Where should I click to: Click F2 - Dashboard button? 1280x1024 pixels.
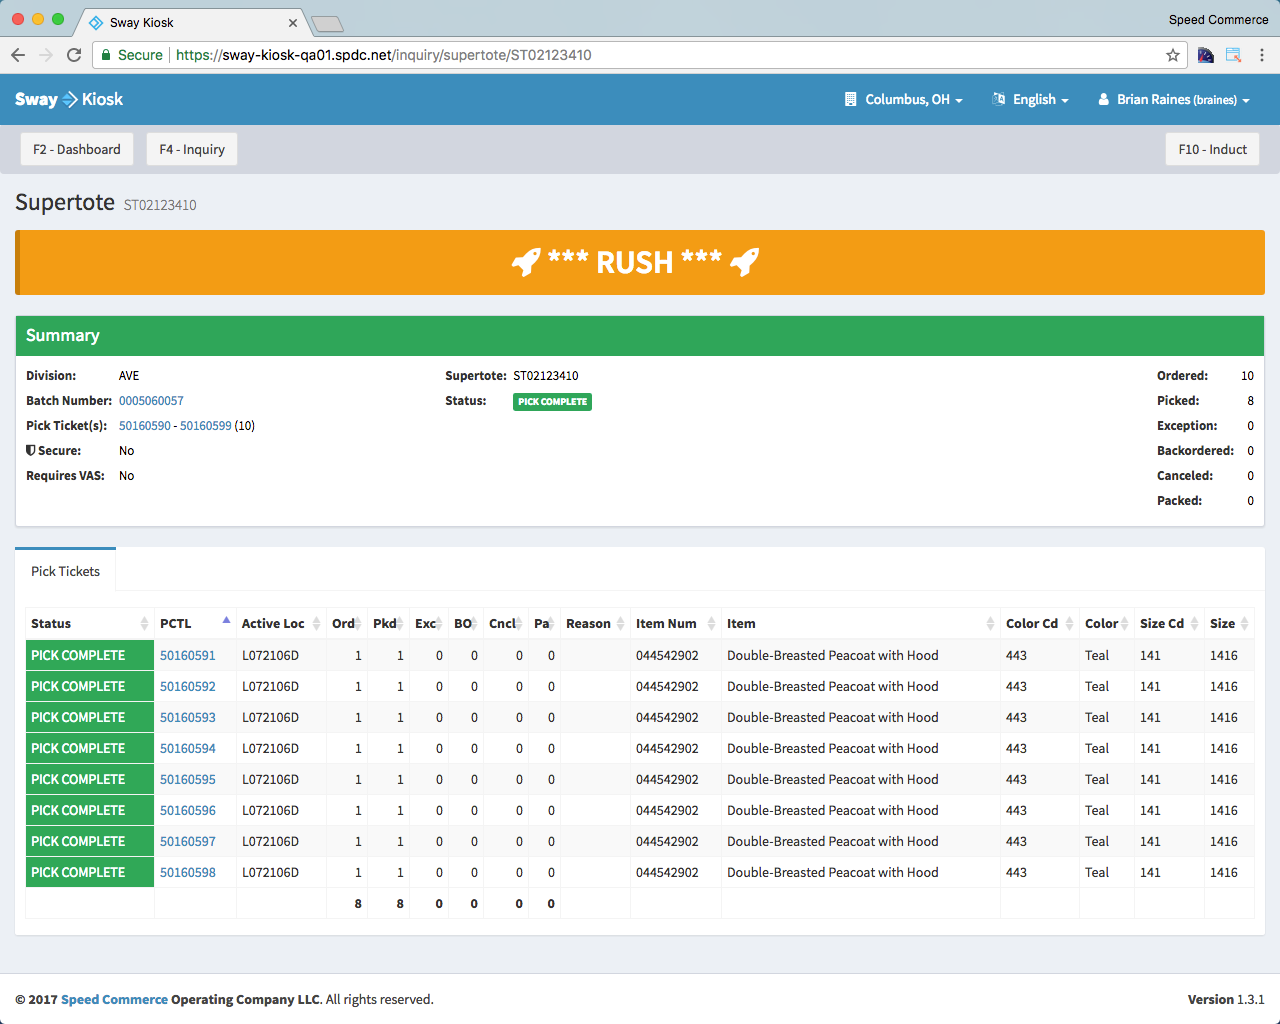[x=77, y=149]
